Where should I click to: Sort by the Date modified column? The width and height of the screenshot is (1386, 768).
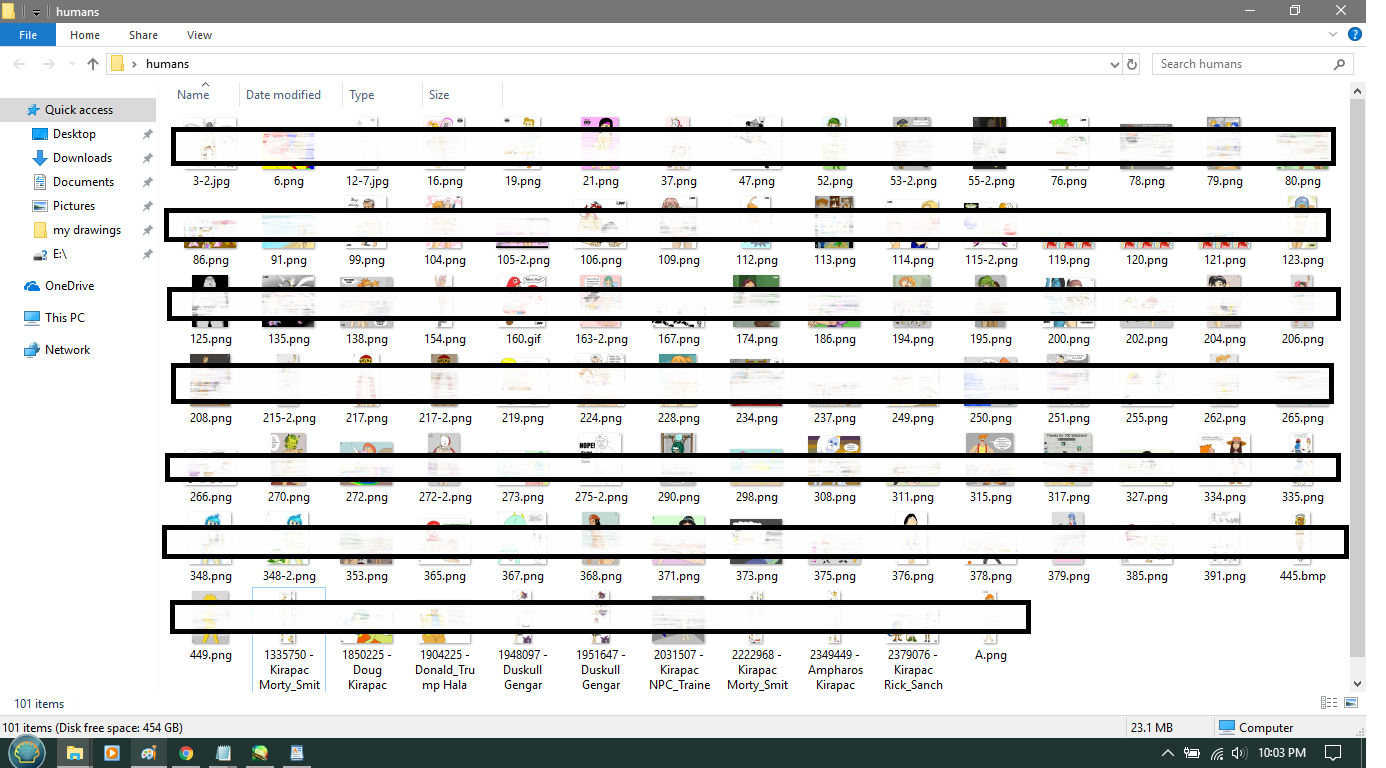pyautogui.click(x=283, y=95)
